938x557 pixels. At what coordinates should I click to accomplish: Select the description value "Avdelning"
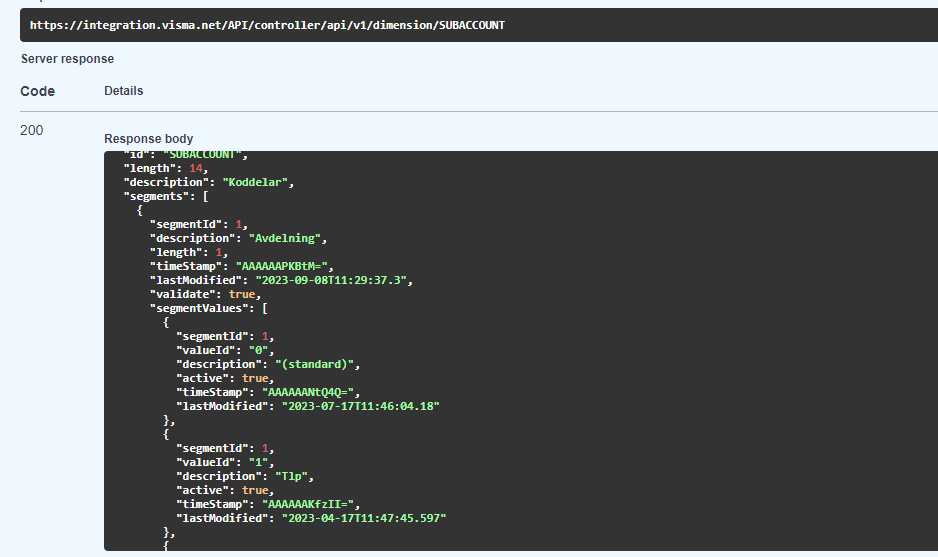(285, 238)
